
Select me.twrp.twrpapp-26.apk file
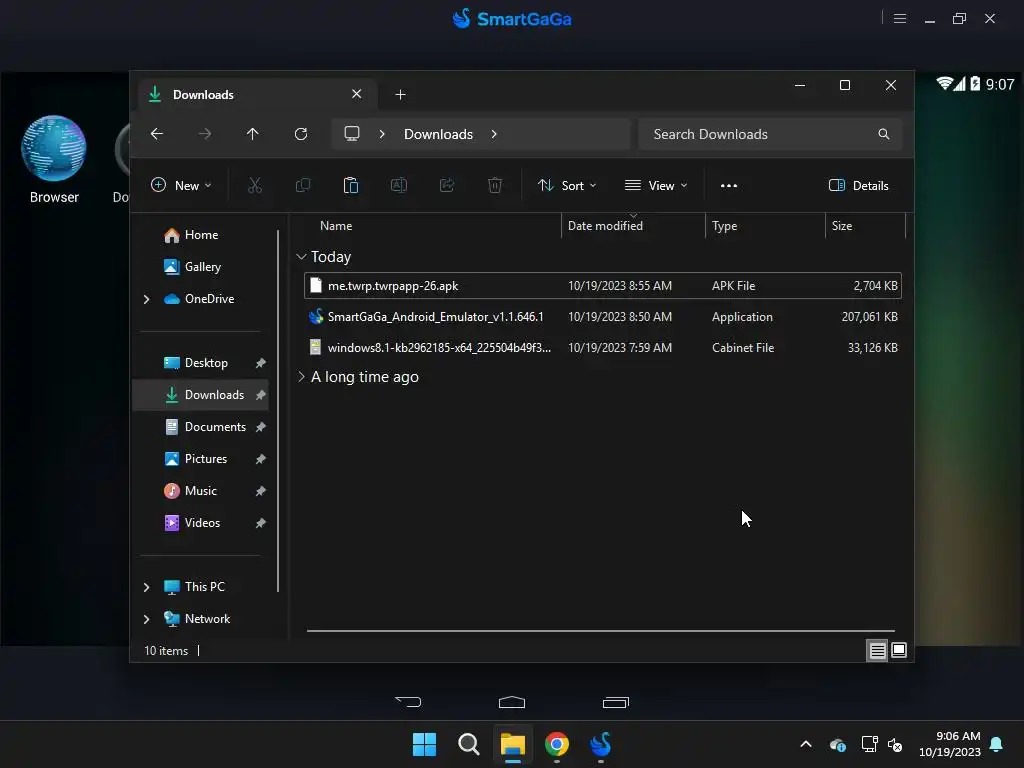coord(603,286)
